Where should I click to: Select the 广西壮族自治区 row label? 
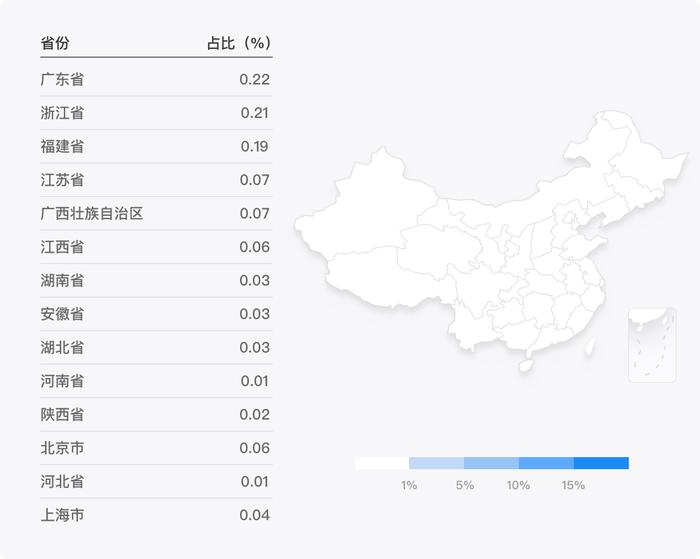point(92,213)
